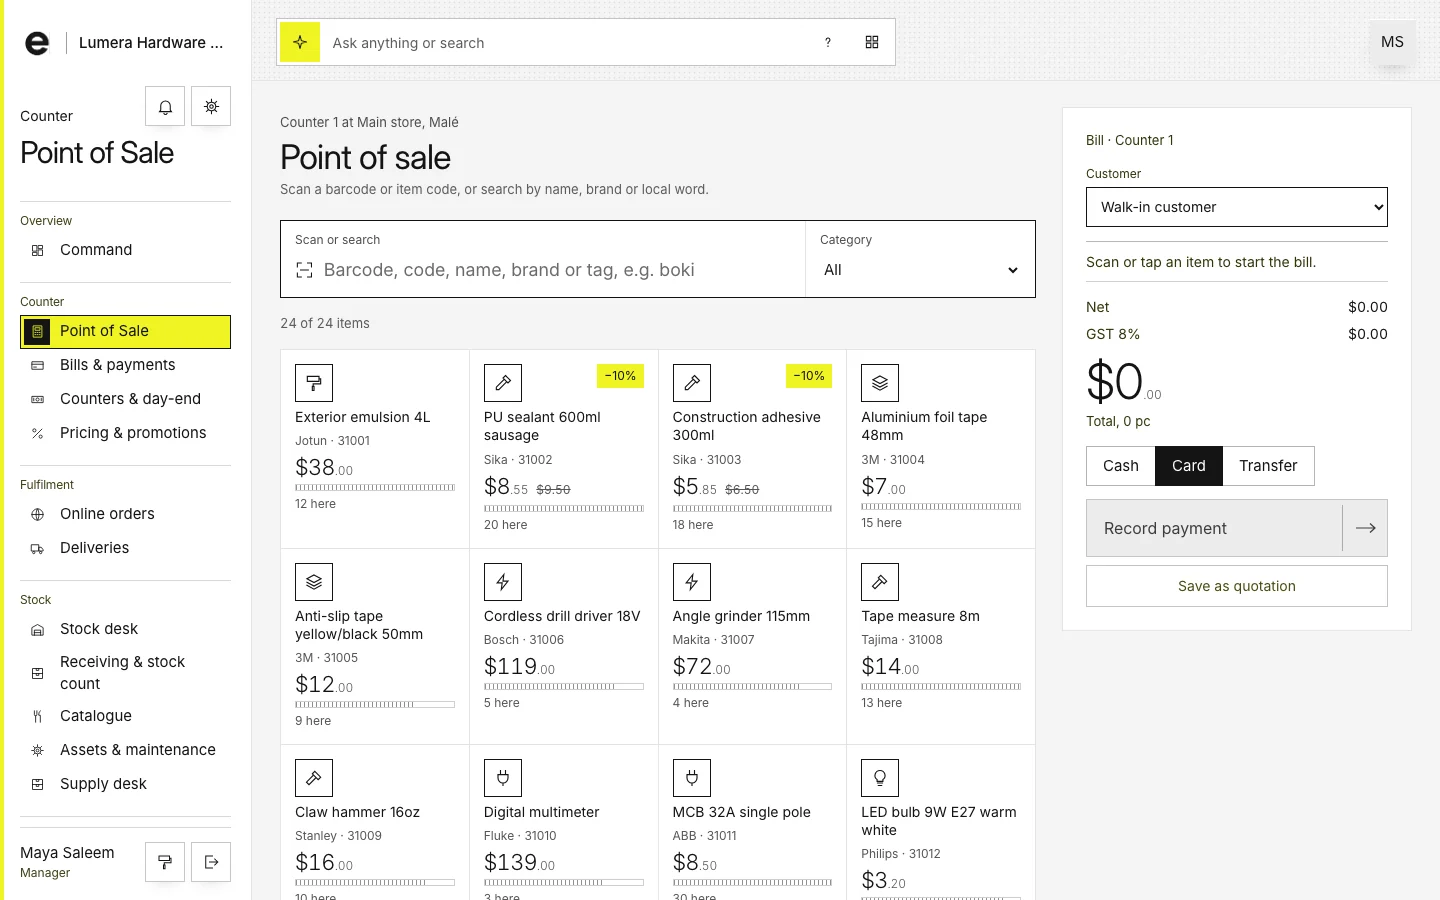
Task: Open Pricing & promotions
Action: (125, 433)
